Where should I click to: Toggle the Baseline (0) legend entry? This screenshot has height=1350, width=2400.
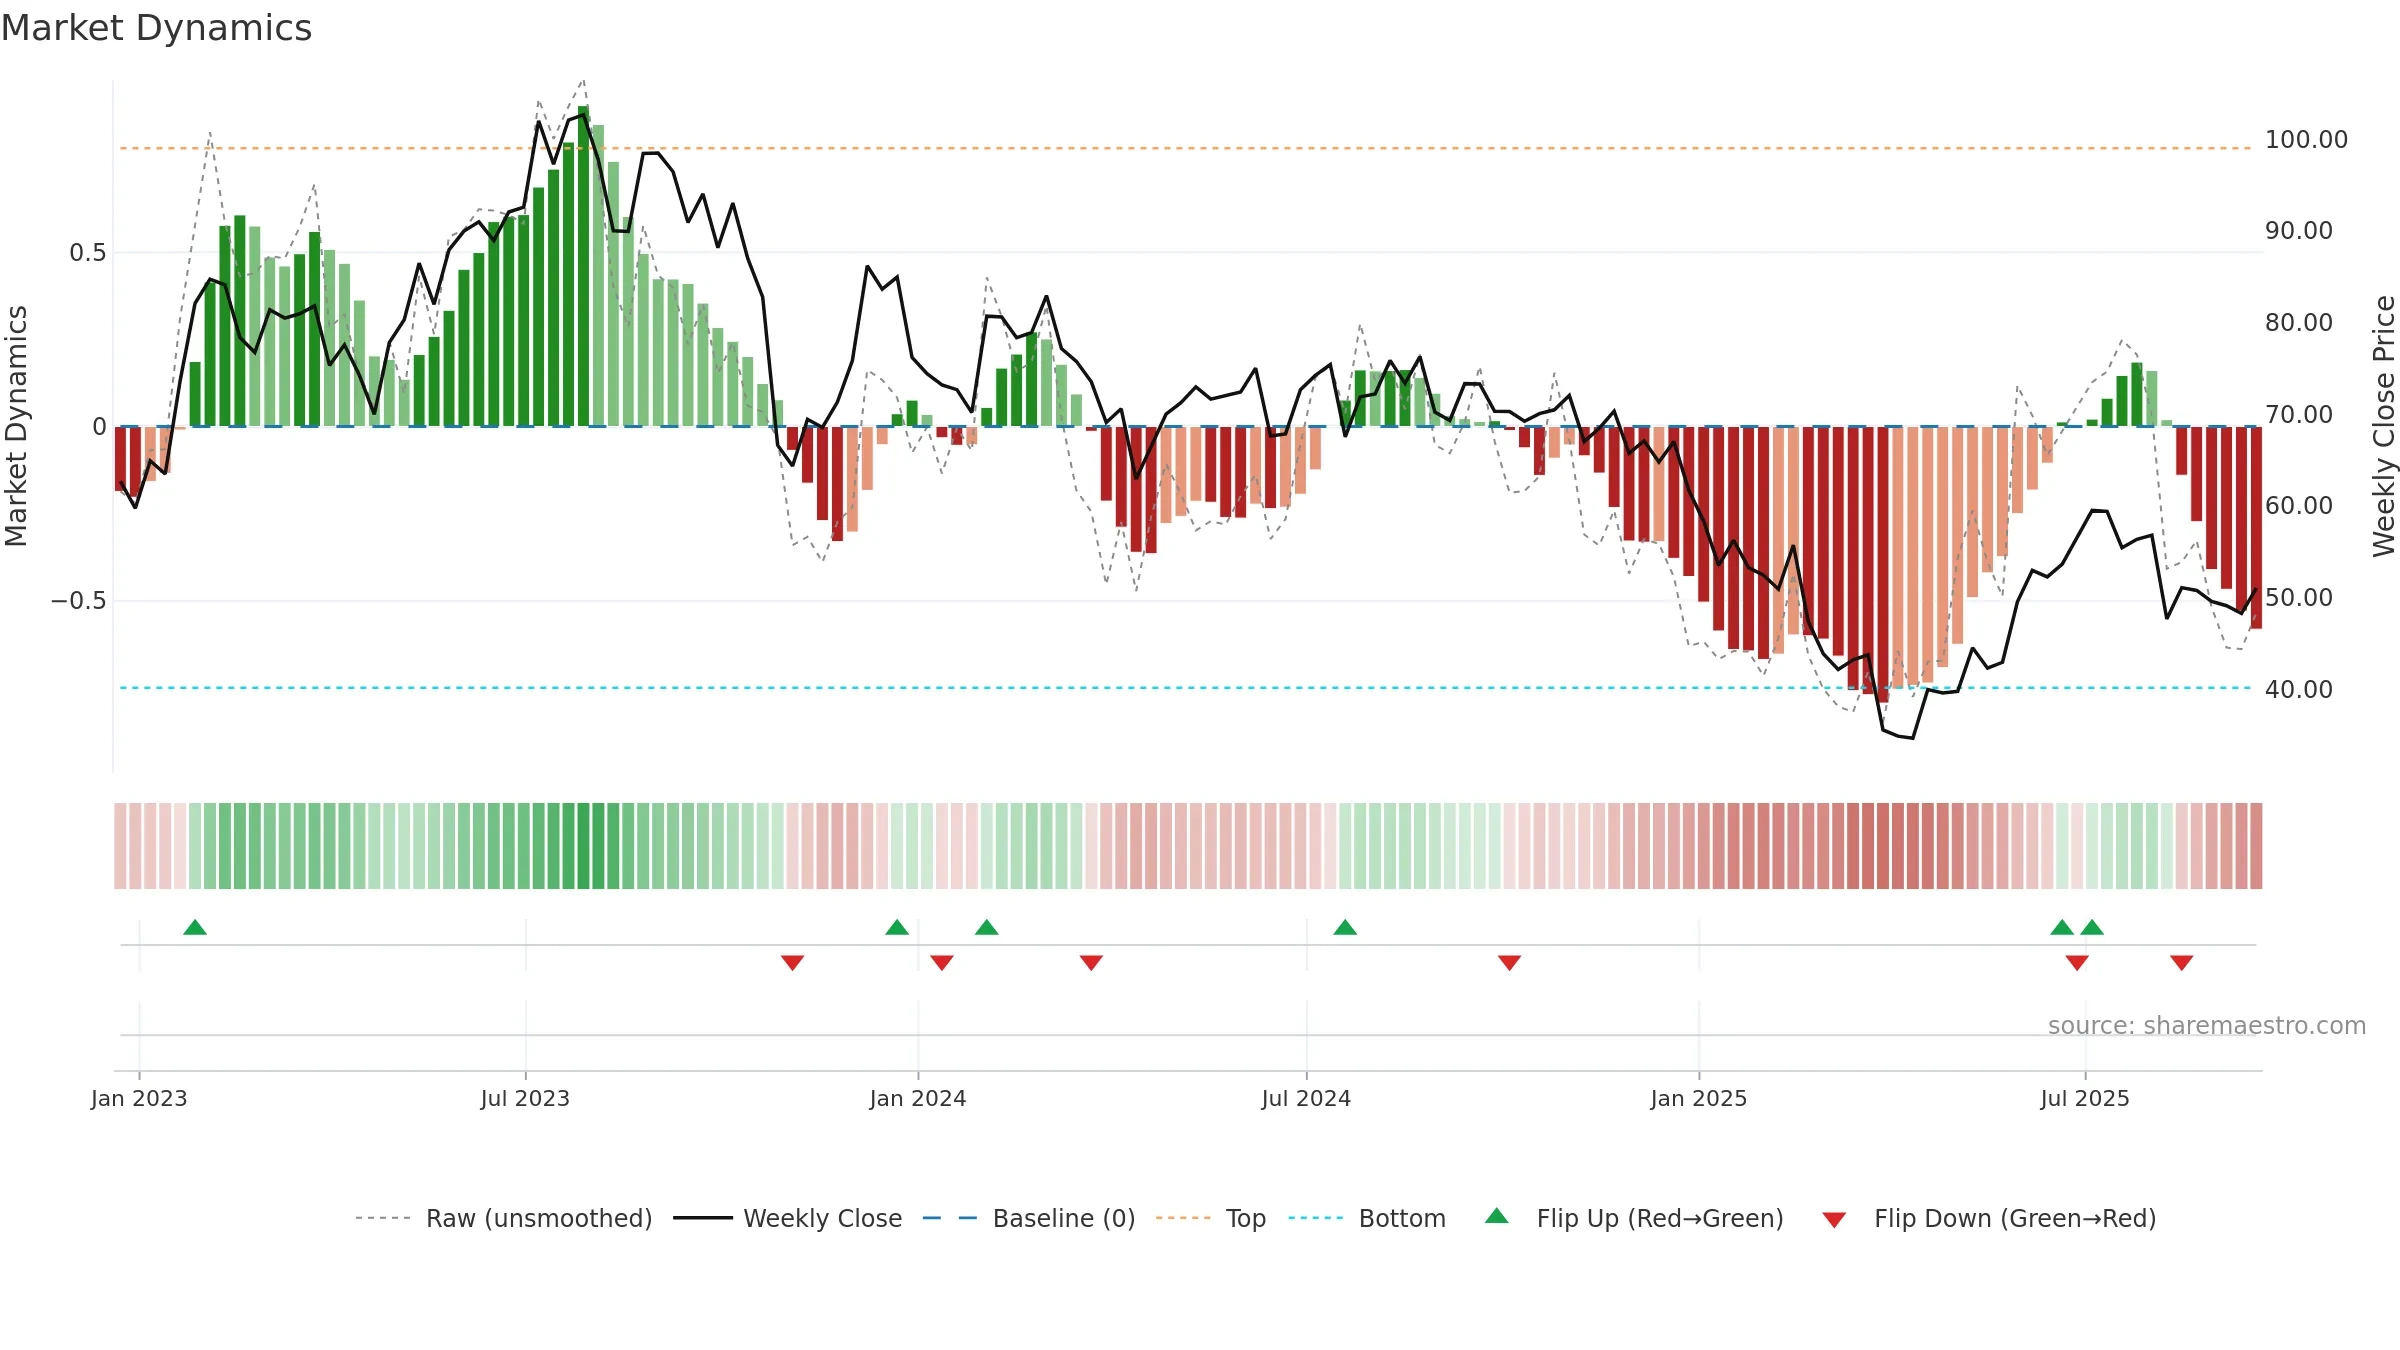pos(1064,1218)
